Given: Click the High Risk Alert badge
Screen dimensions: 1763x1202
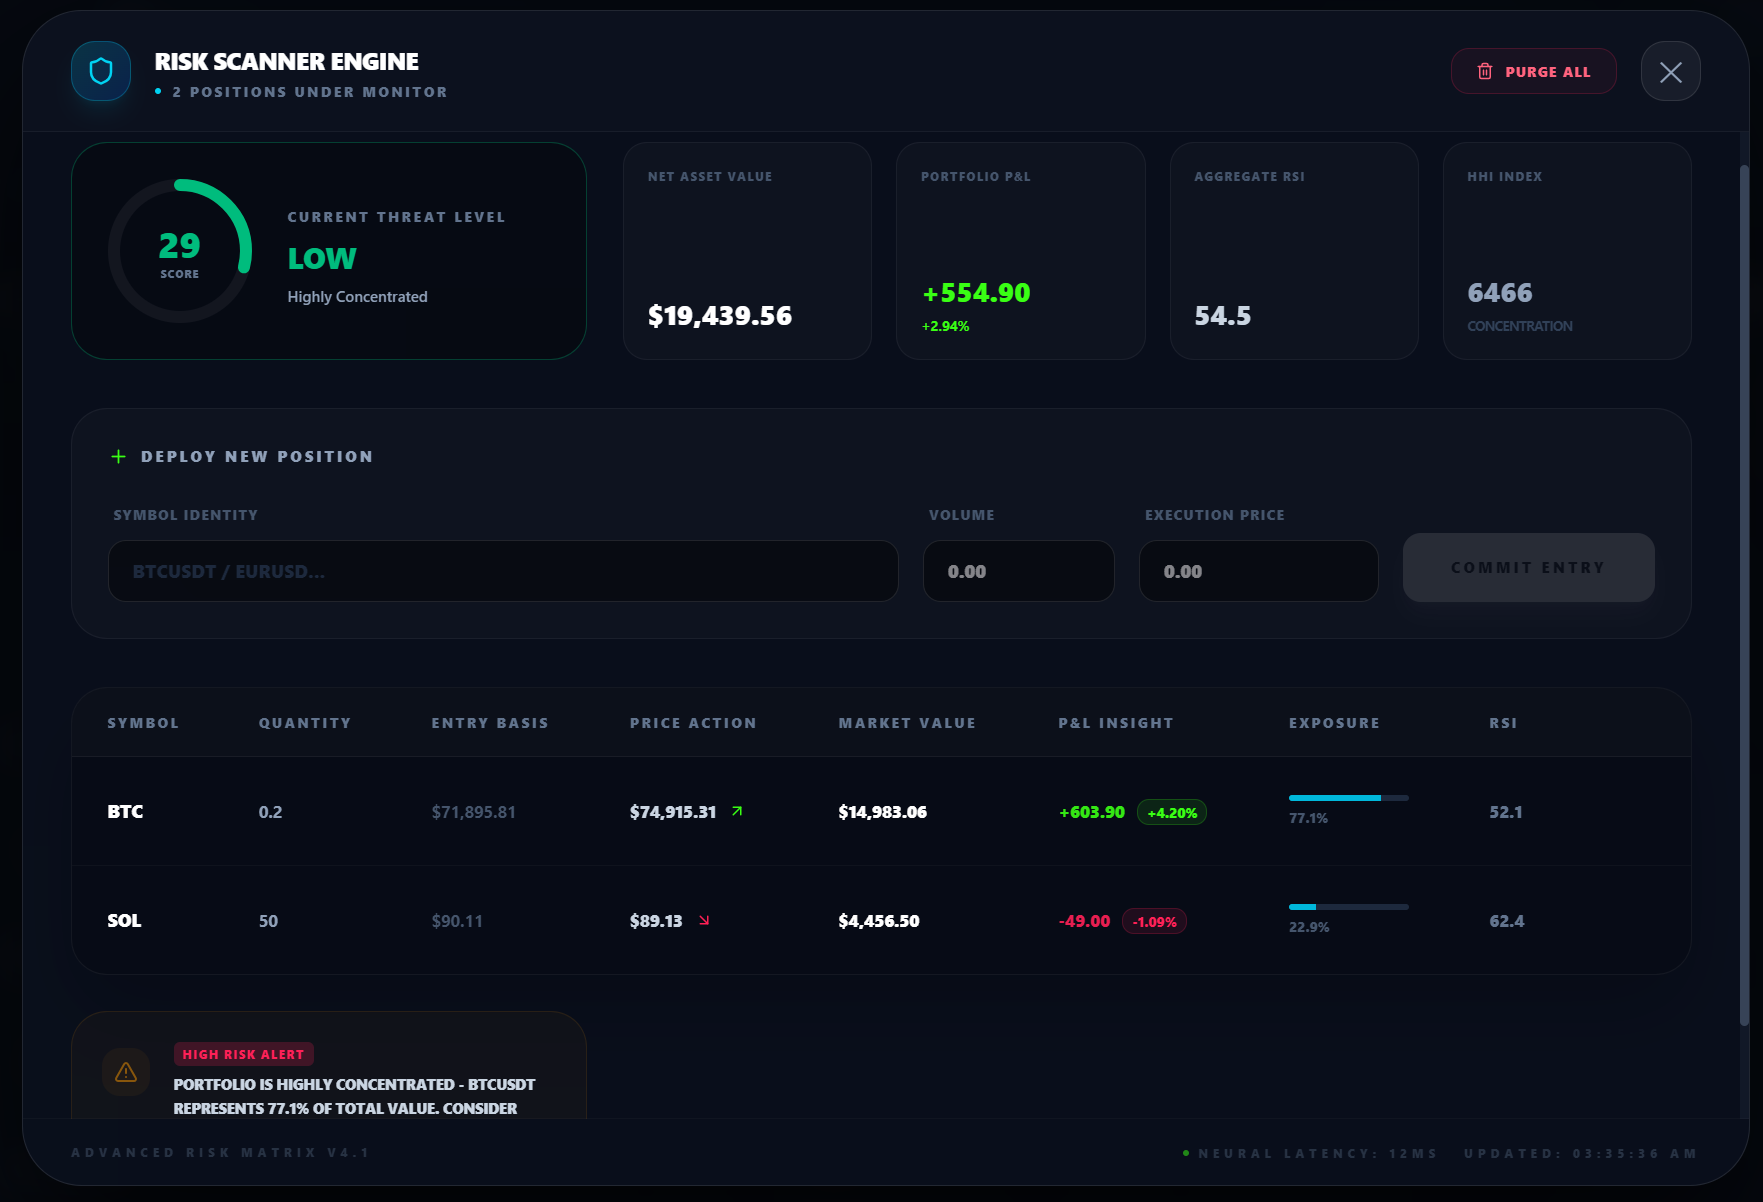Looking at the screenshot, I should [243, 1054].
